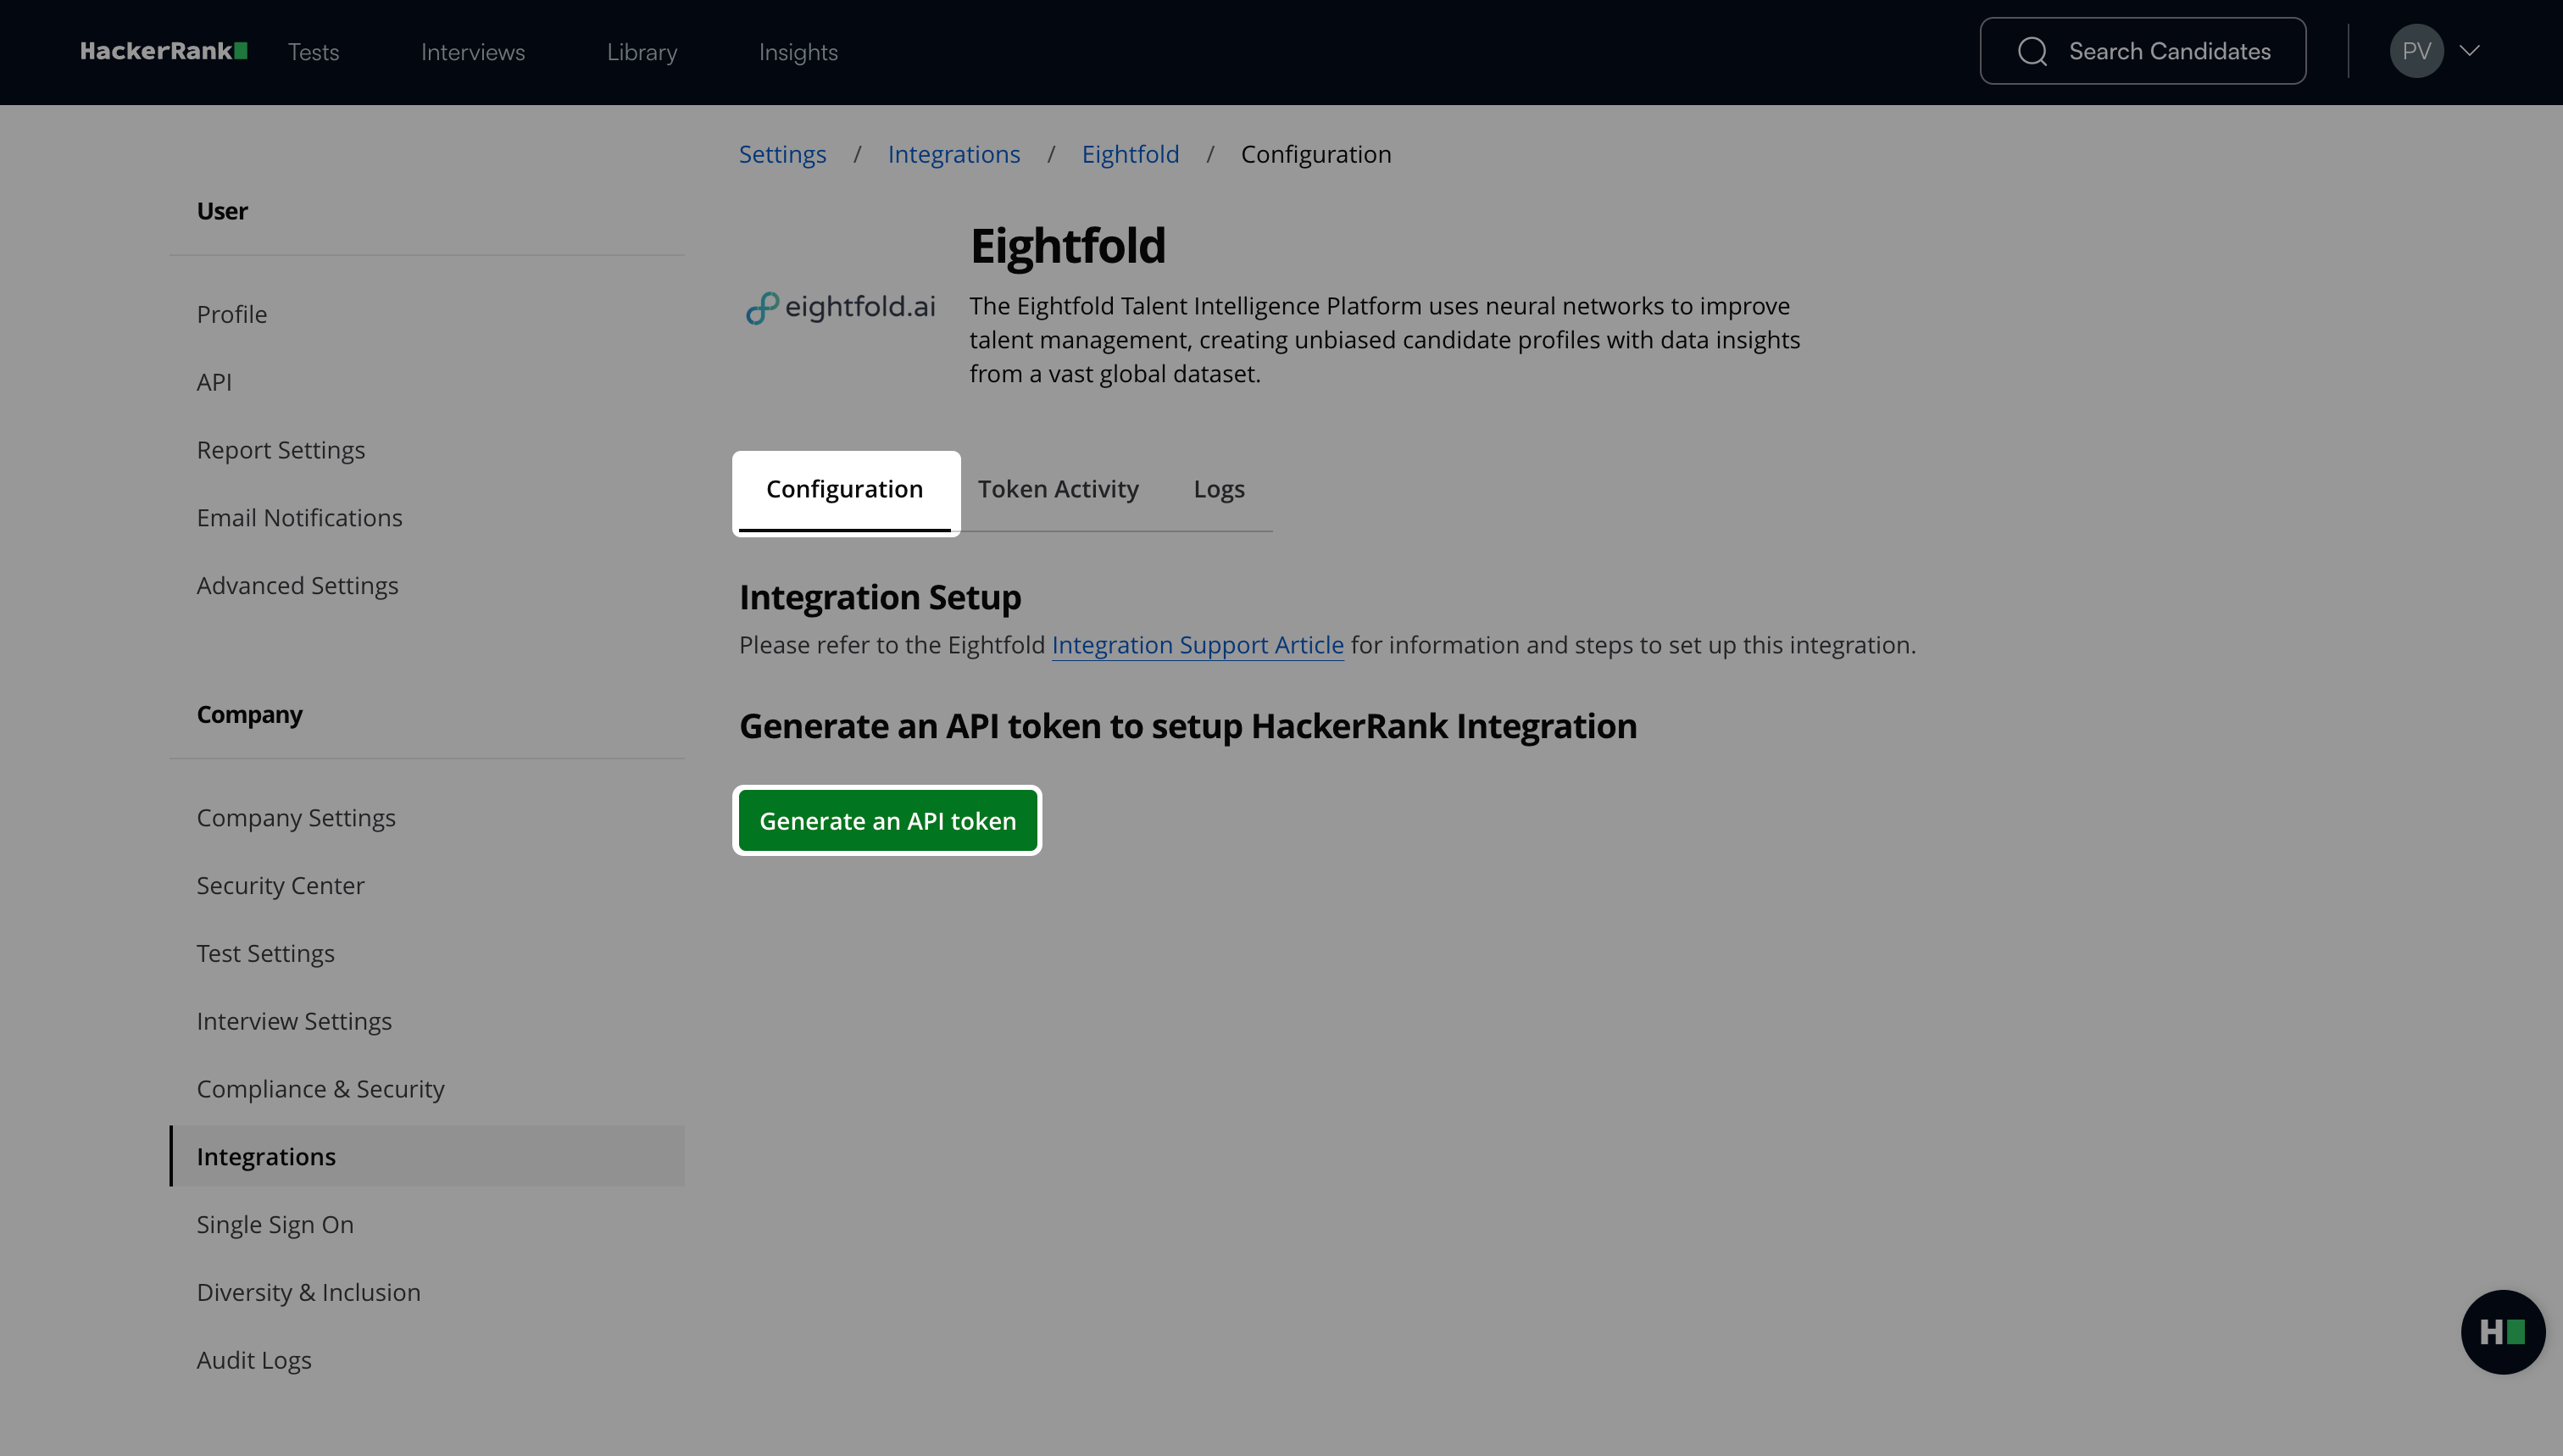Click Generate an API token button

(x=887, y=821)
